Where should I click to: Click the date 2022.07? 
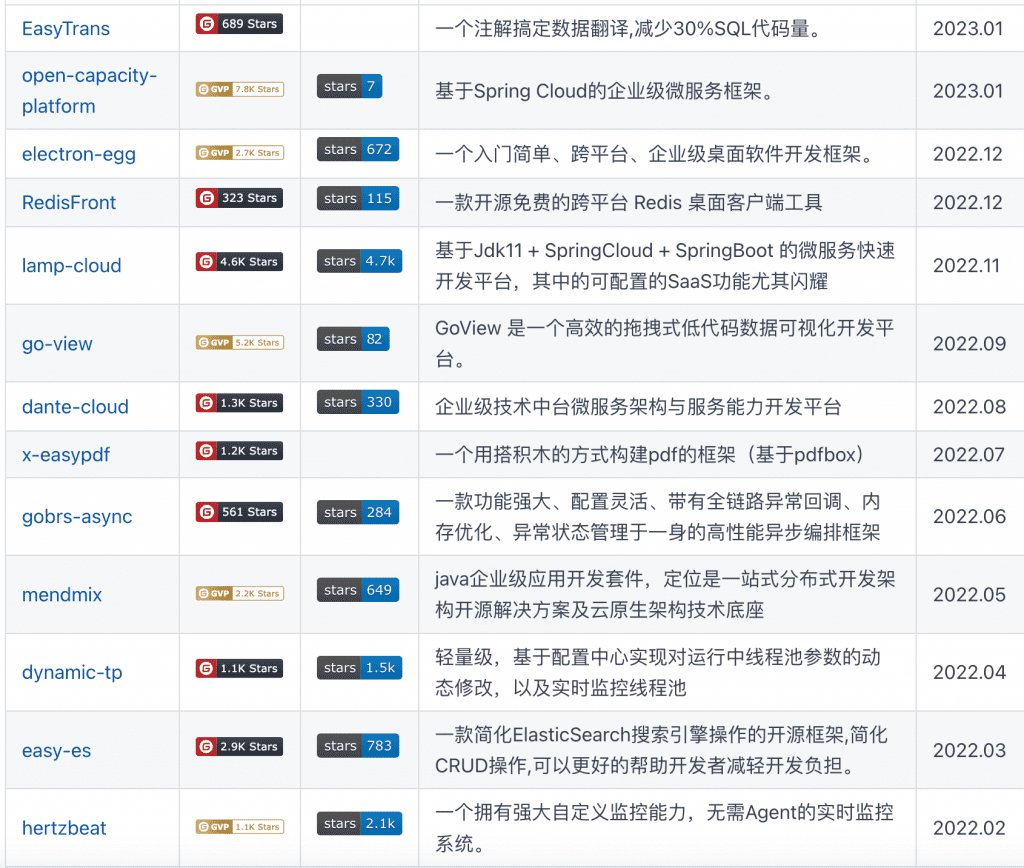(969, 455)
